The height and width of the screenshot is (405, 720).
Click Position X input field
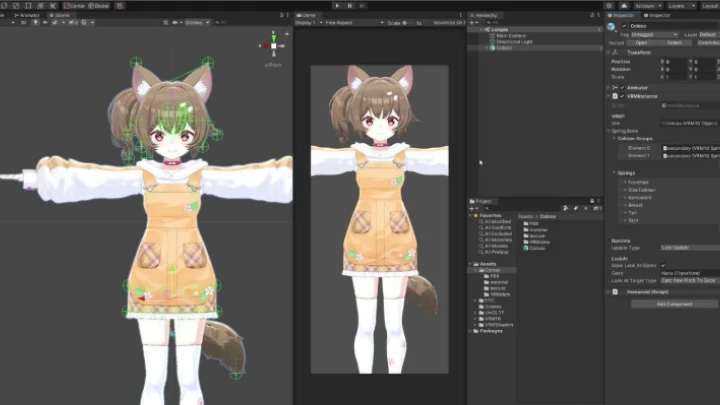(676, 62)
